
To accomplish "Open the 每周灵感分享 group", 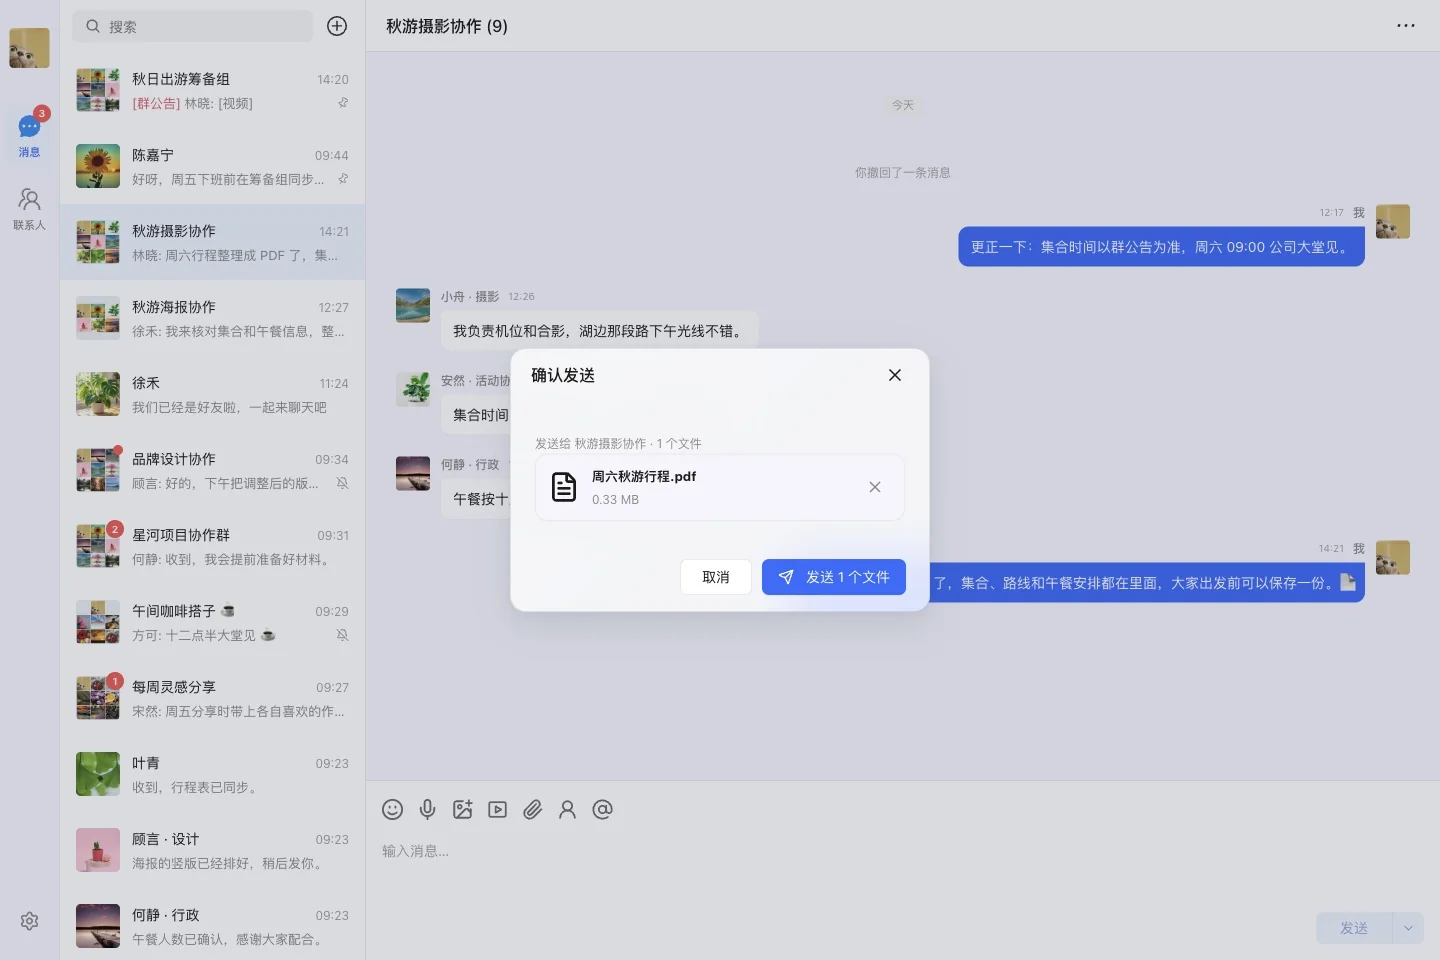I will tap(212, 698).
